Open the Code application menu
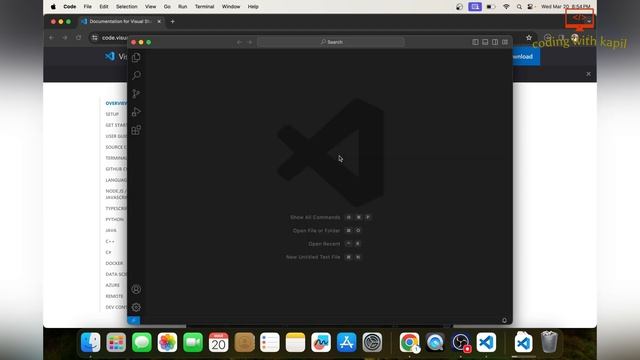Image resolution: width=640 pixels, height=360 pixels. [70, 7]
